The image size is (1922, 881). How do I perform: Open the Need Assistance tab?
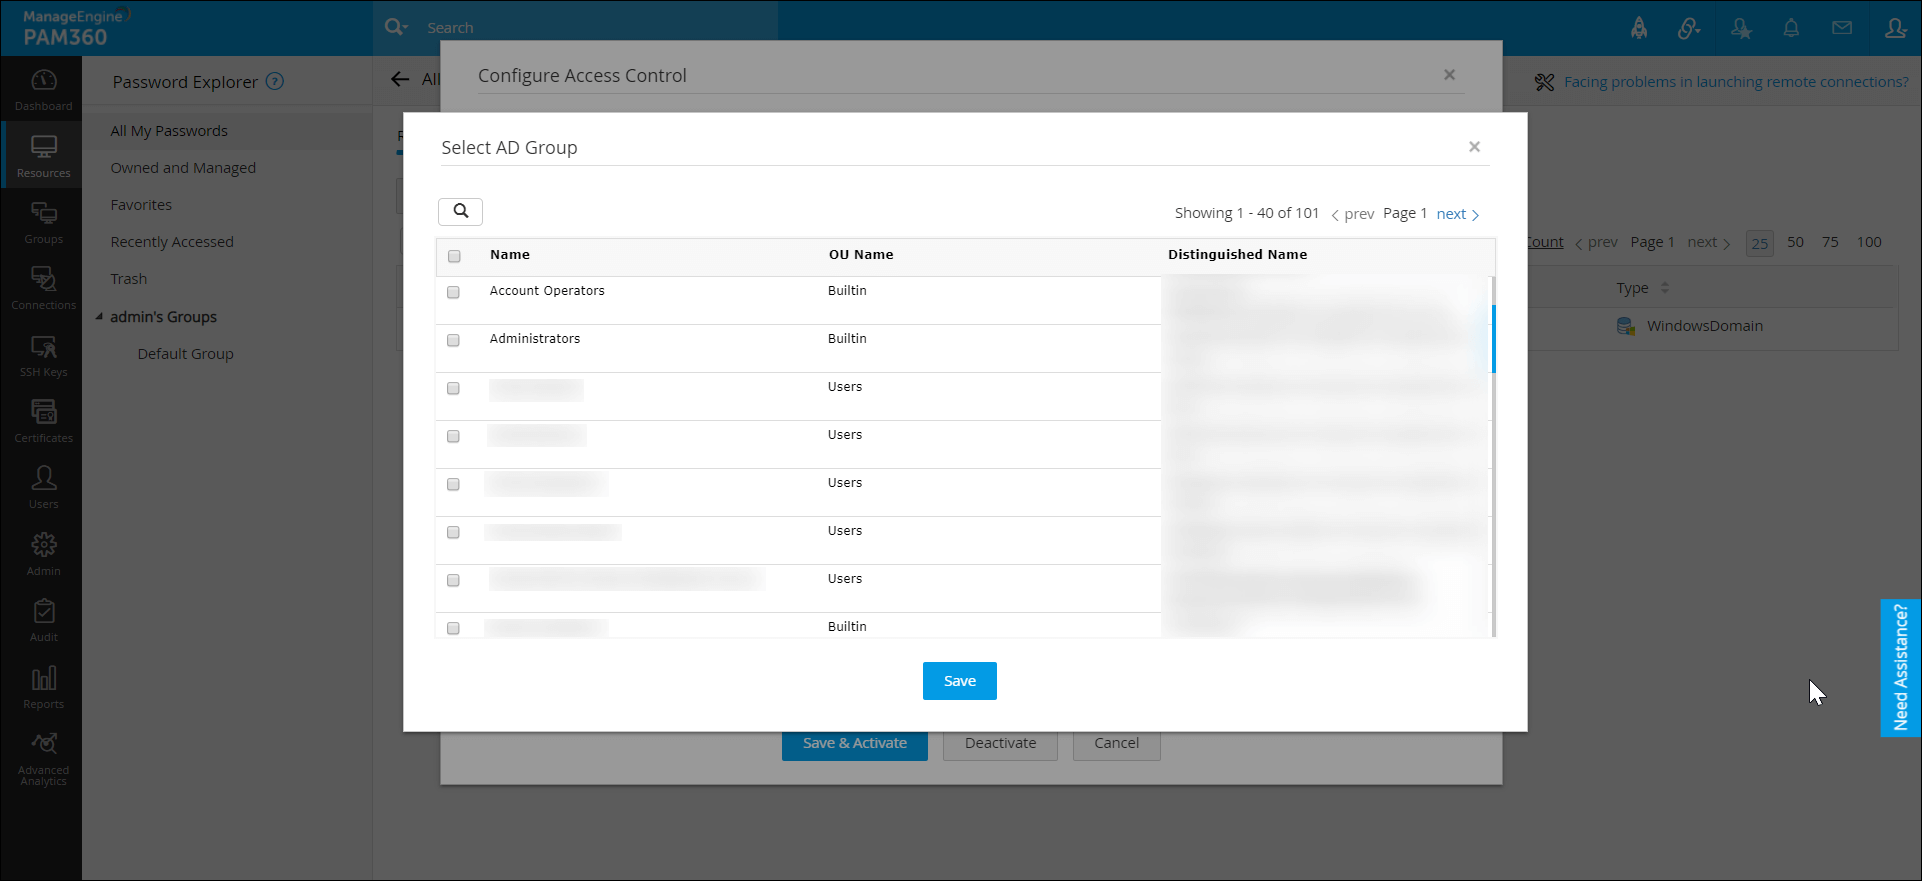[1900, 668]
